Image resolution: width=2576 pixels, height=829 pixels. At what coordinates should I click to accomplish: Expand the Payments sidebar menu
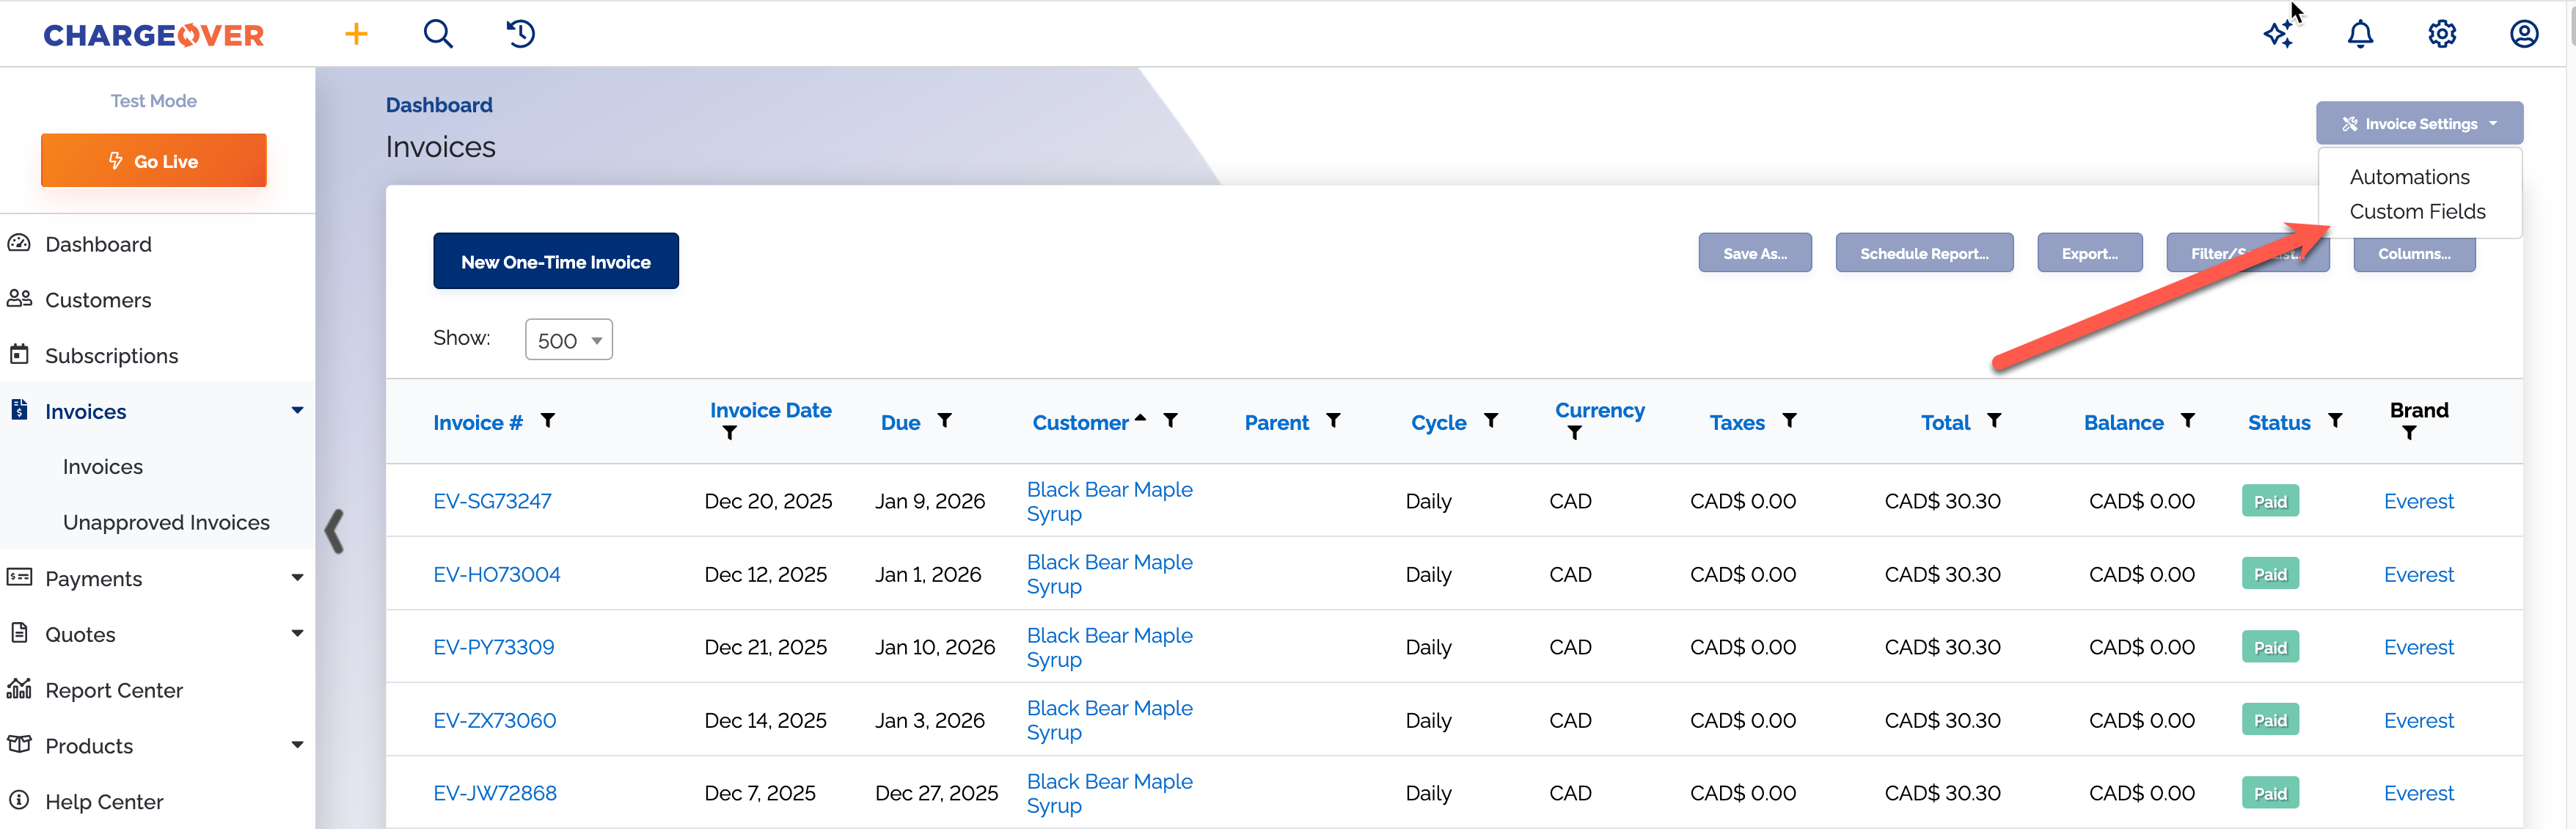coord(297,578)
